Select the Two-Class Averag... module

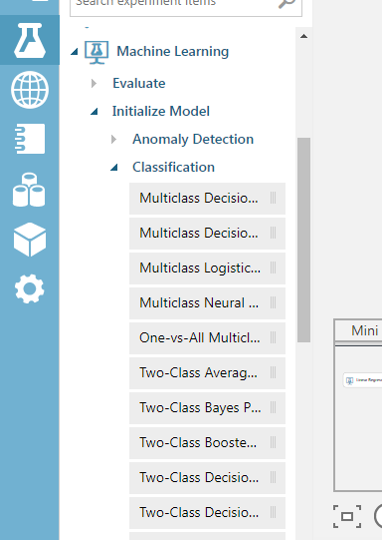(x=207, y=373)
